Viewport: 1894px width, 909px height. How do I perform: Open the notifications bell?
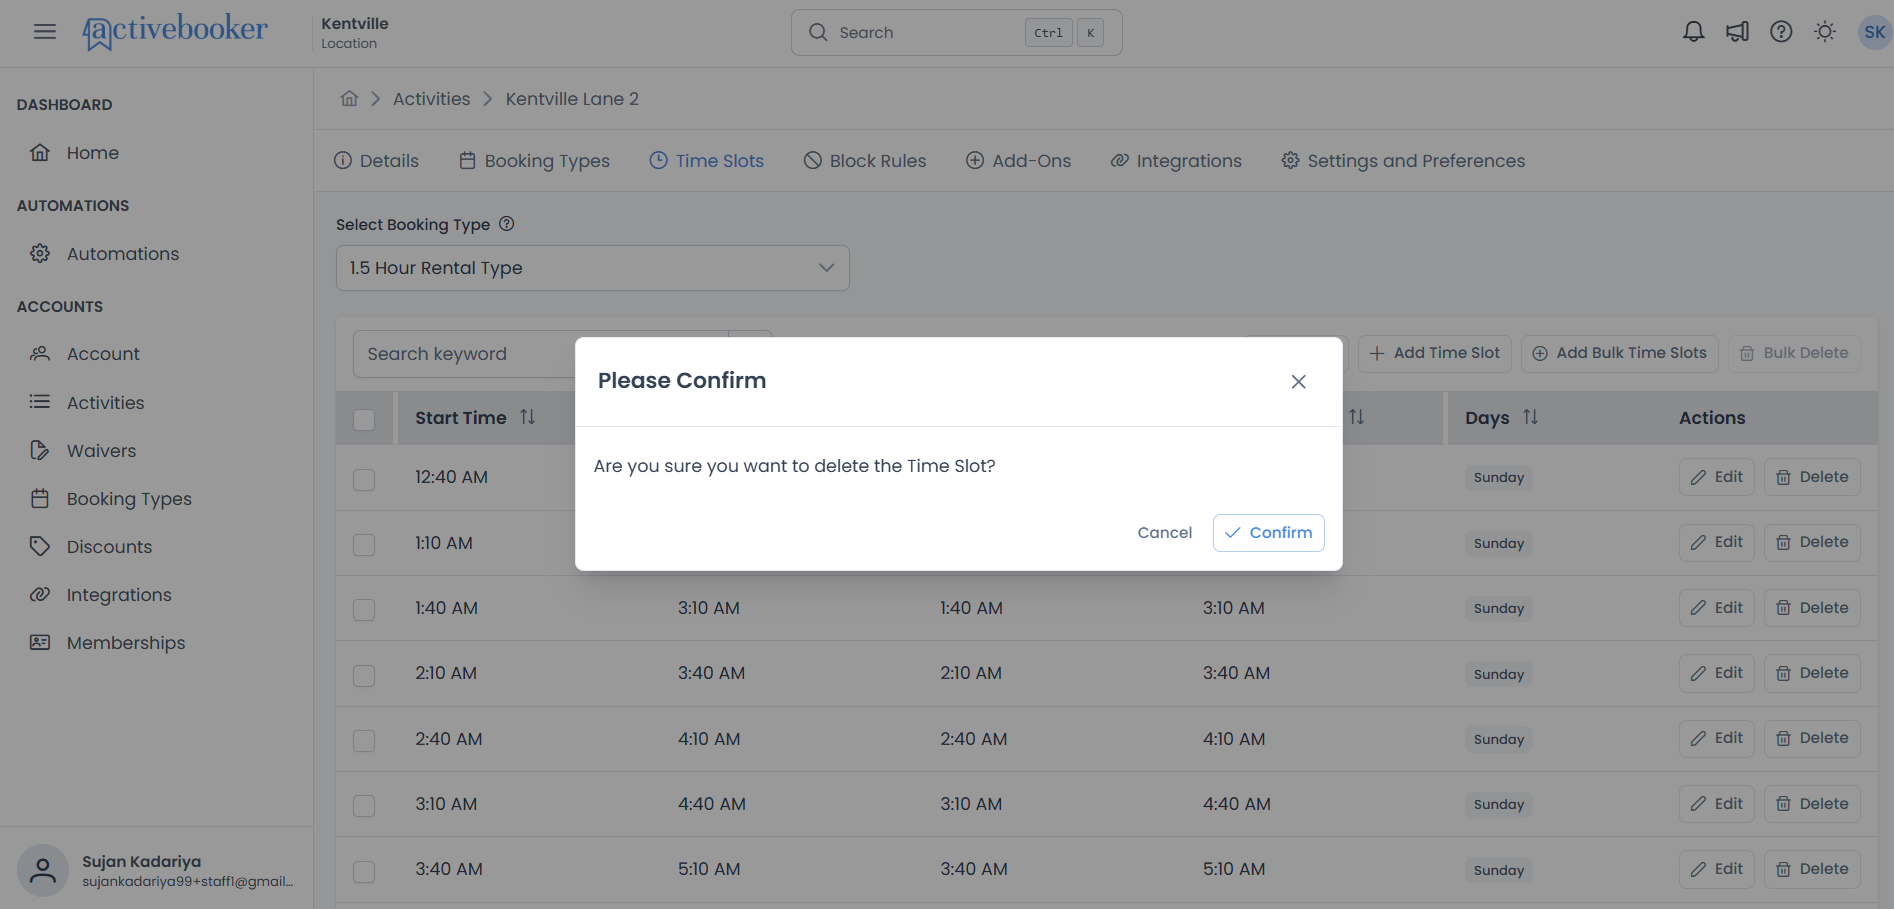pyautogui.click(x=1693, y=32)
